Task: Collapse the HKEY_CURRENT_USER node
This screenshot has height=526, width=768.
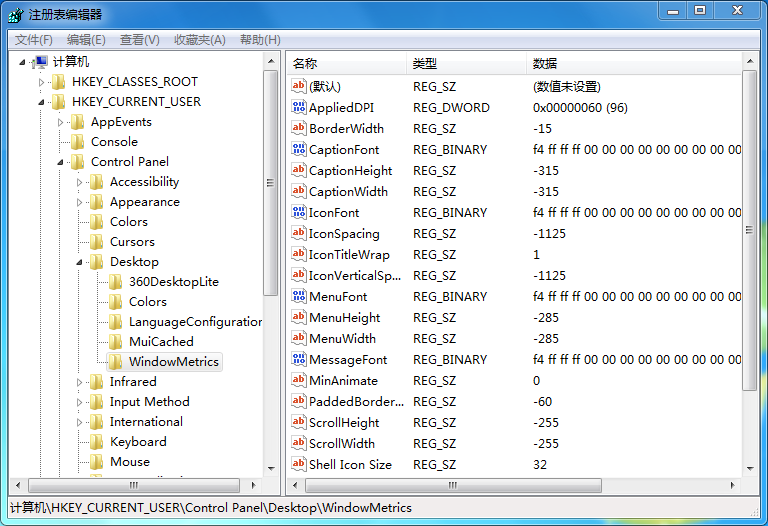Action: (x=42, y=102)
